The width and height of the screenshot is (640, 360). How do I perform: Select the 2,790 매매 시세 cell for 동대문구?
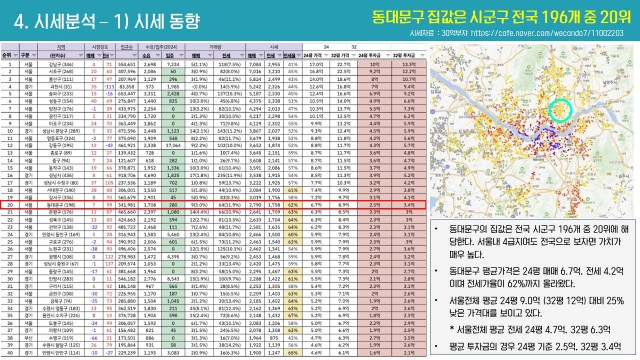[255, 205]
